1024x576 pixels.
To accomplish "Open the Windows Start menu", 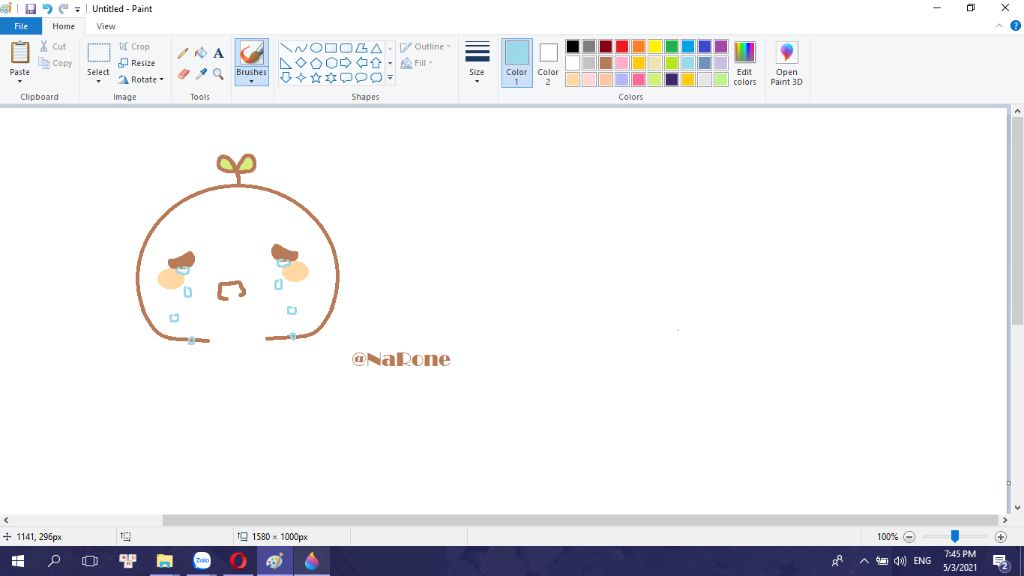I will (18, 561).
